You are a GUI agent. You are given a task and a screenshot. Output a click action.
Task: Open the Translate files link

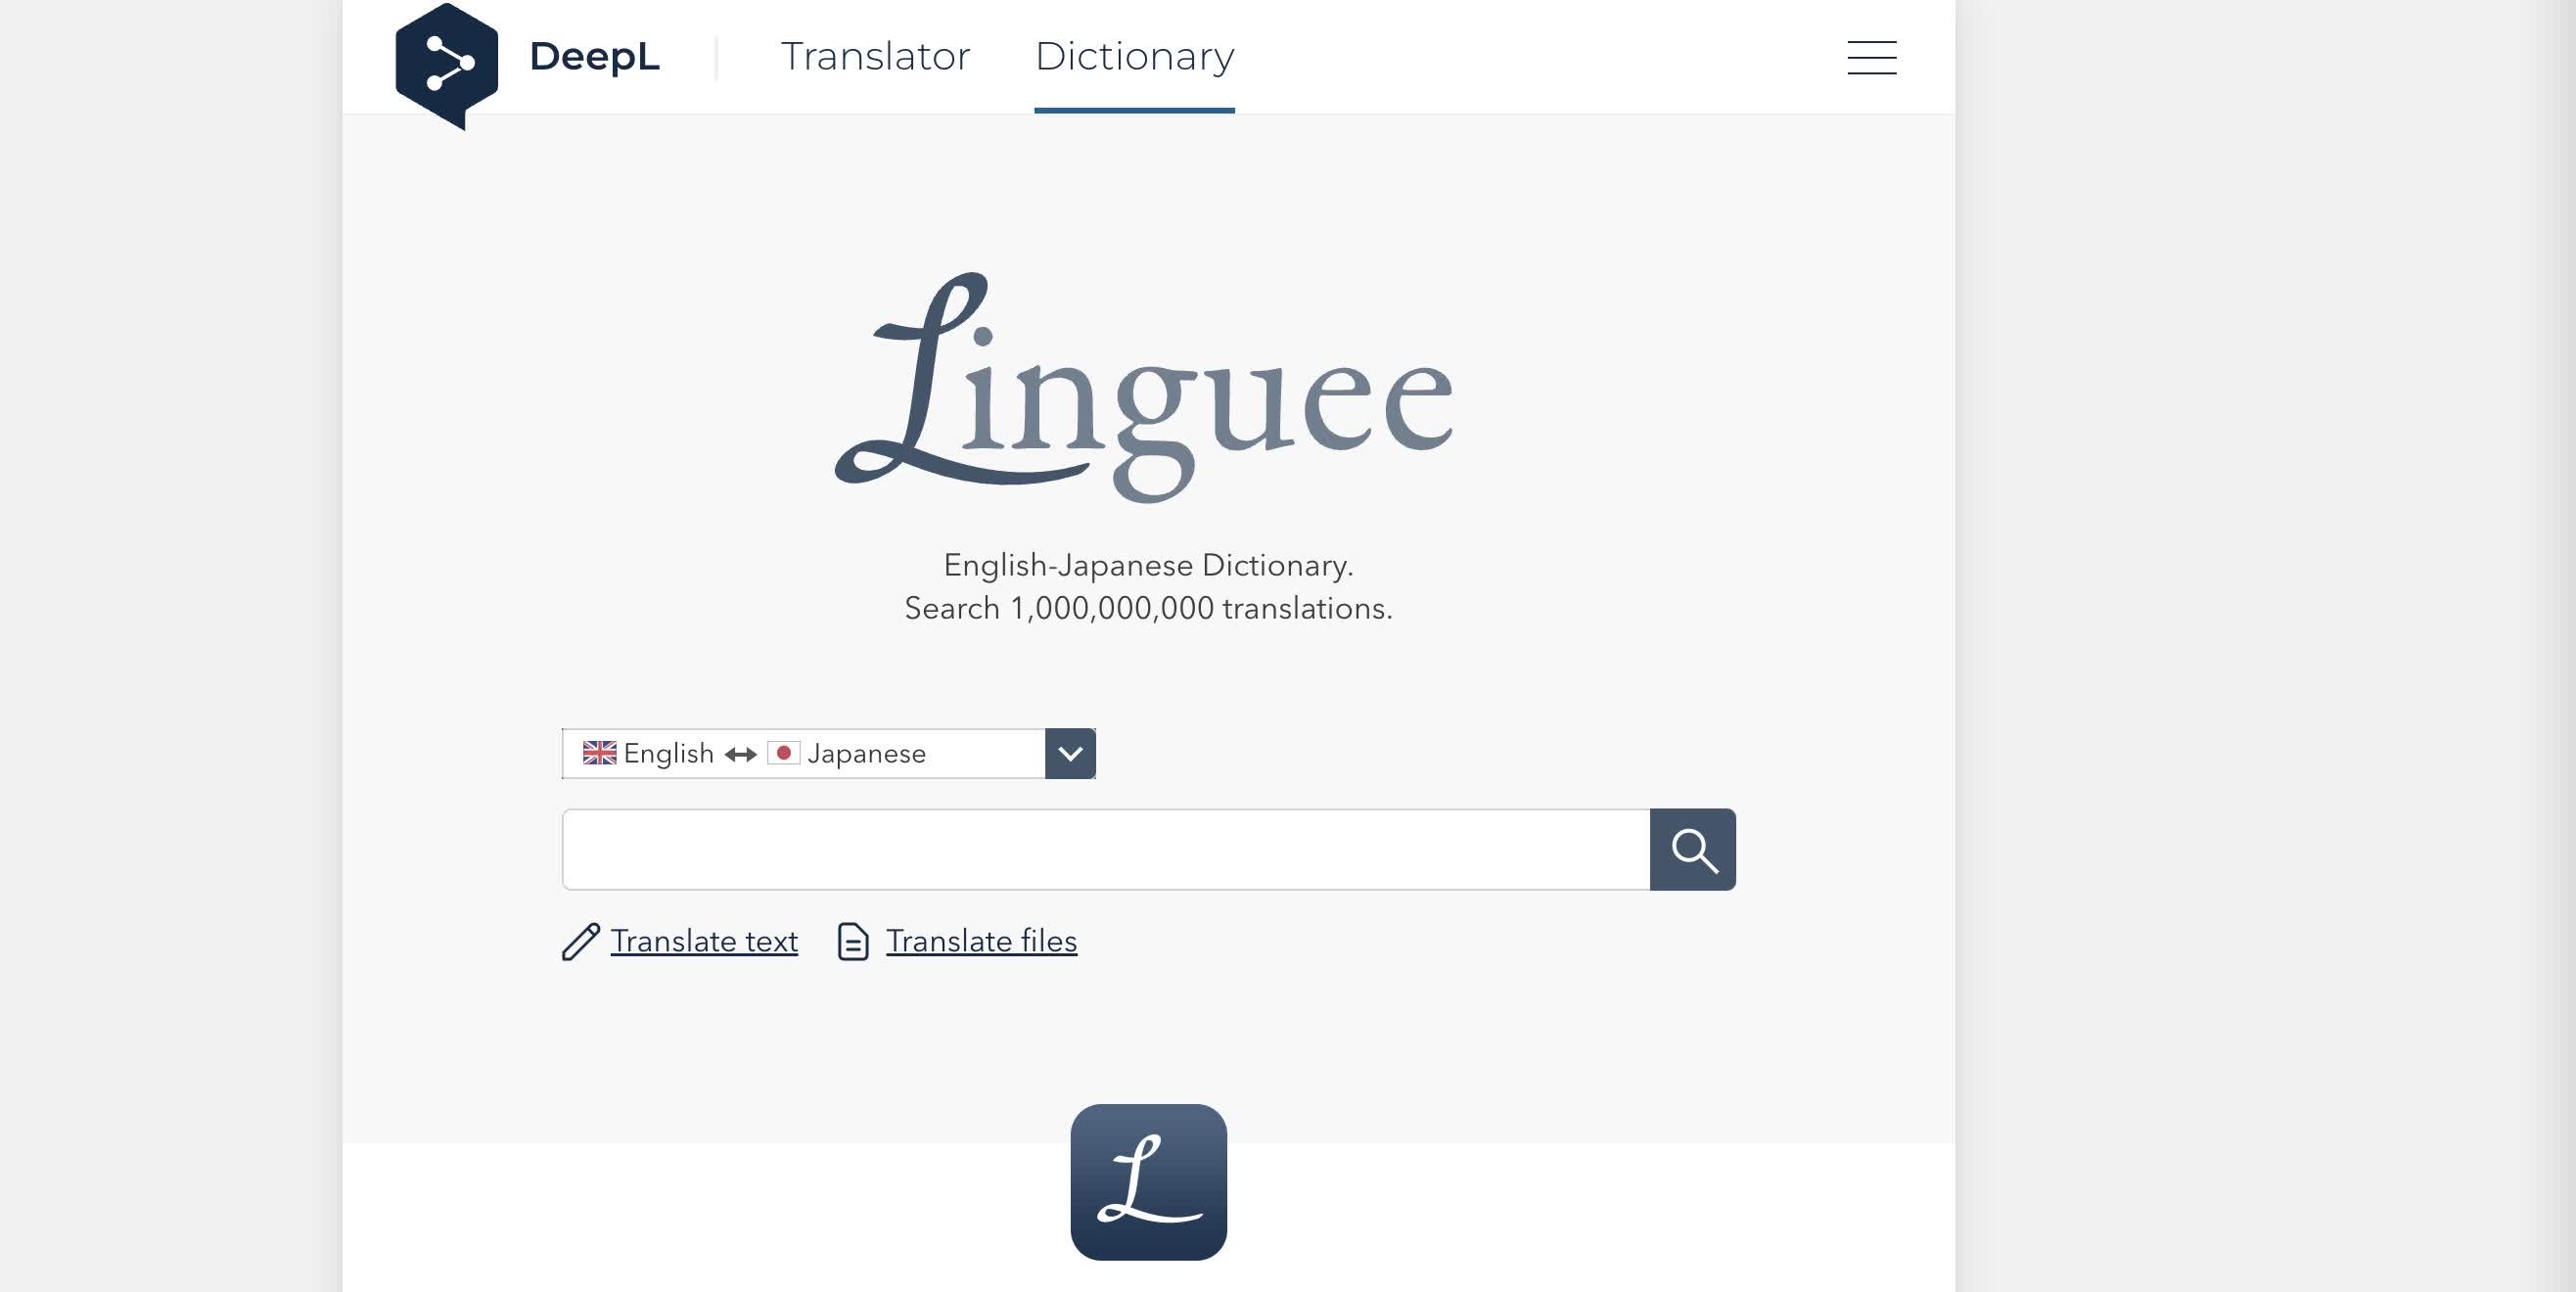pyautogui.click(x=981, y=941)
